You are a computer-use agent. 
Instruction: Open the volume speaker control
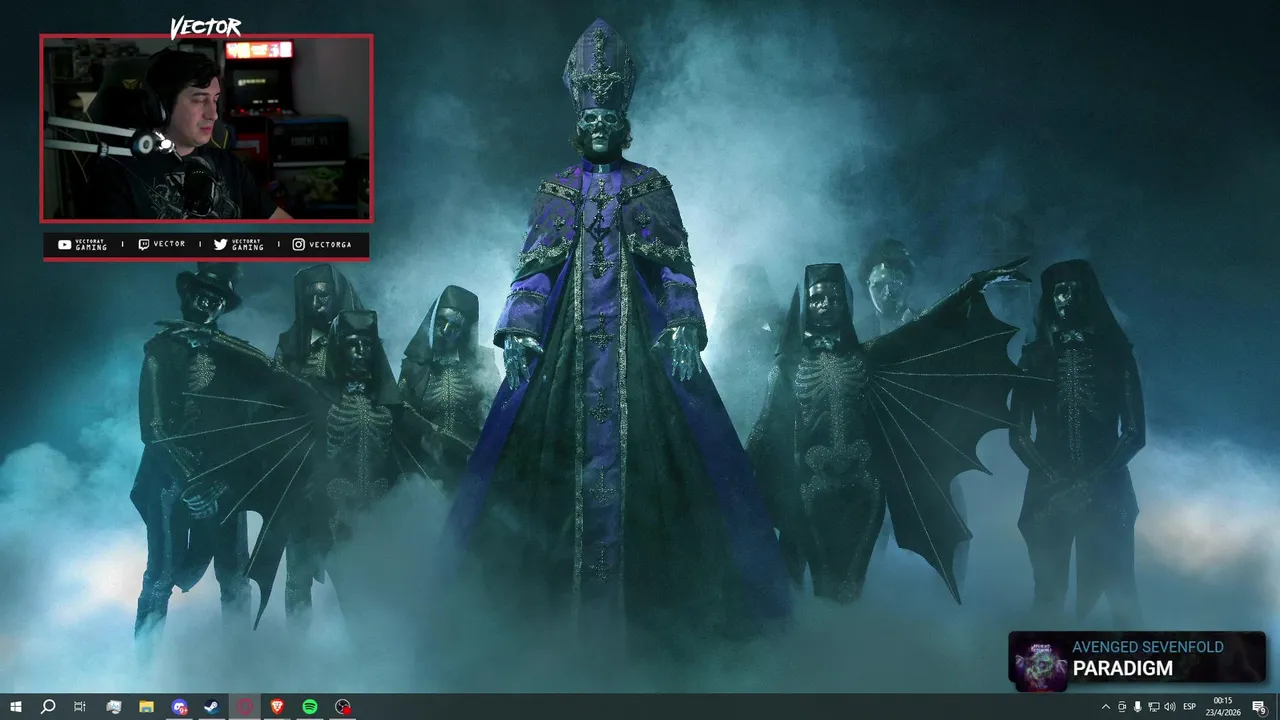click(1169, 707)
